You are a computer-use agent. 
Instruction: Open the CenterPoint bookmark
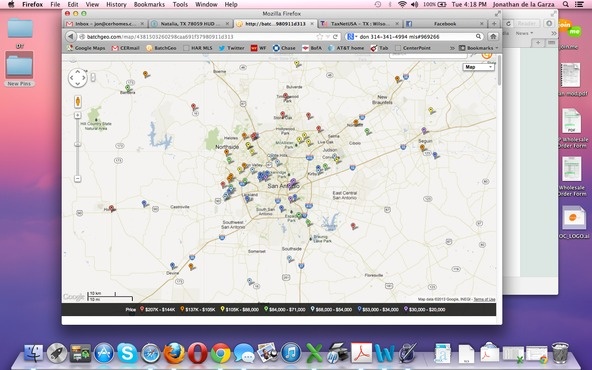[x=413, y=48]
